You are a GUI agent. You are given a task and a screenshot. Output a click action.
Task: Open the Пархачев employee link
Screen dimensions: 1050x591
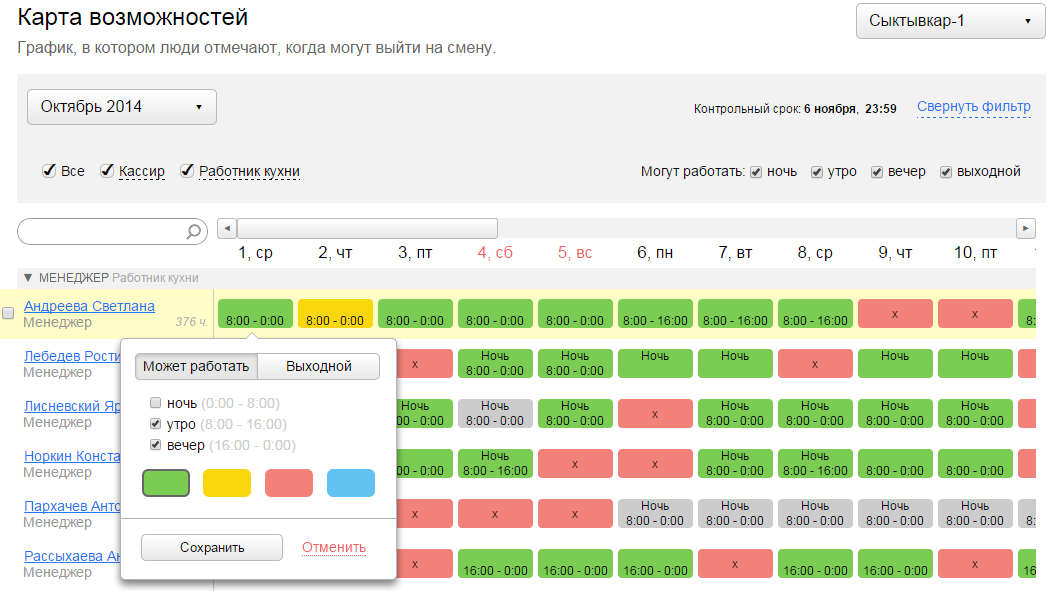[x=72, y=506]
